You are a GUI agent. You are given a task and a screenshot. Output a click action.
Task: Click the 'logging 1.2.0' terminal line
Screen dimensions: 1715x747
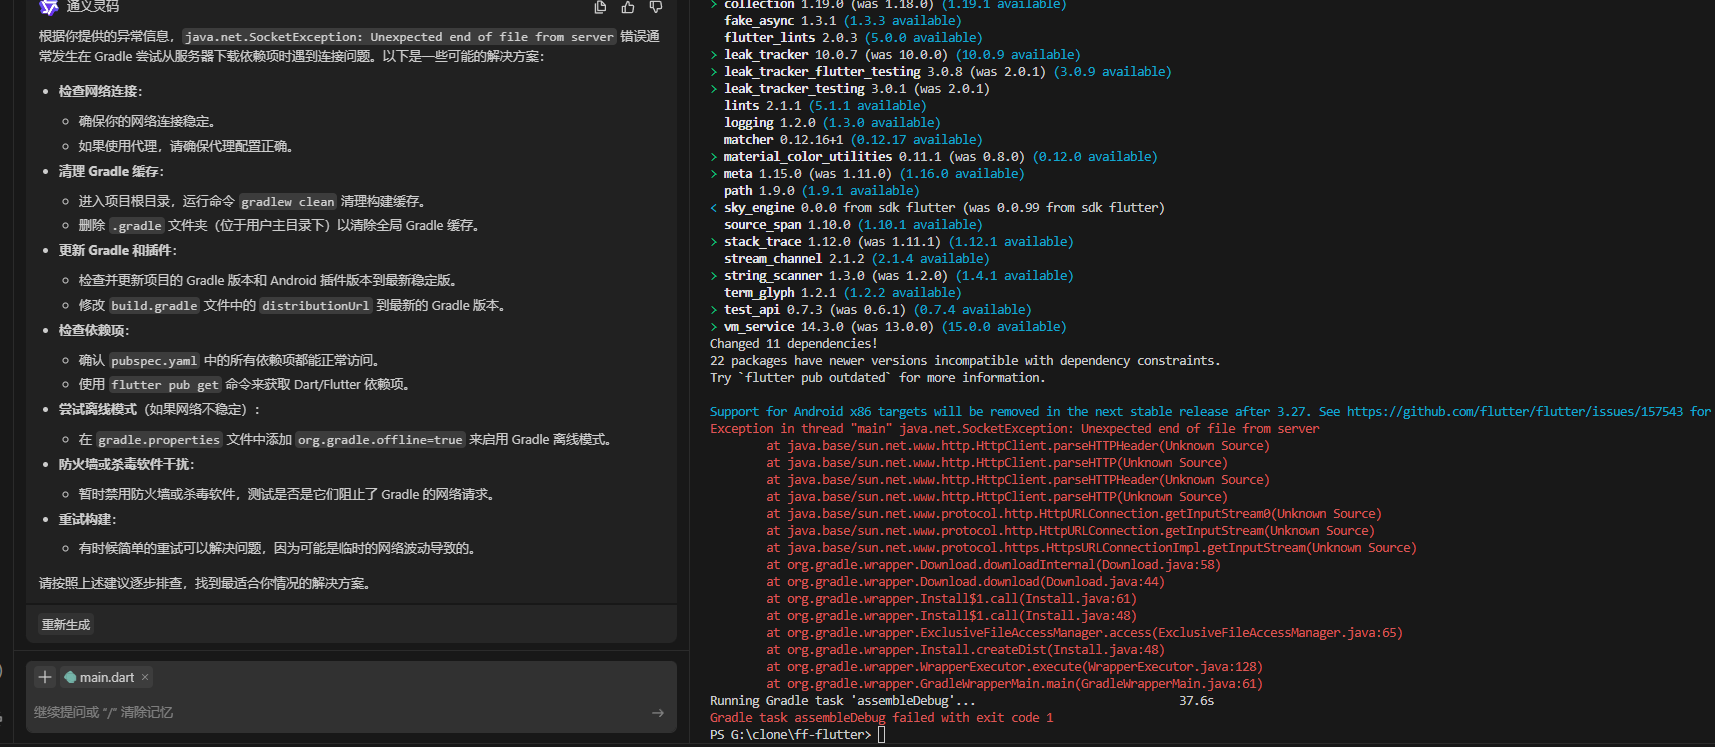pyautogui.click(x=832, y=123)
